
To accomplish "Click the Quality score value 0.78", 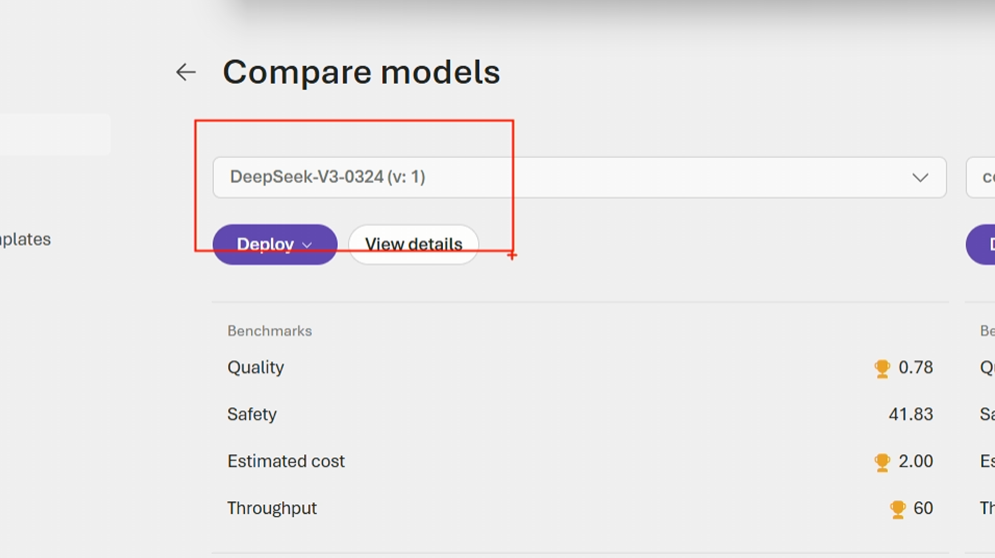I will click(x=915, y=368).
